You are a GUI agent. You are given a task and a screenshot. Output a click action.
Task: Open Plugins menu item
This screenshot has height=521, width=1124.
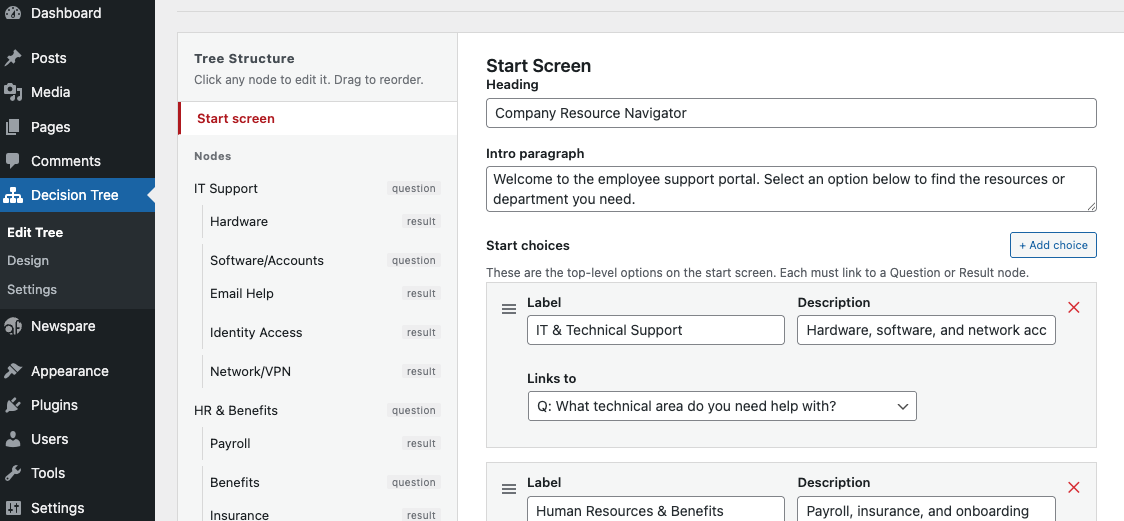77,405
